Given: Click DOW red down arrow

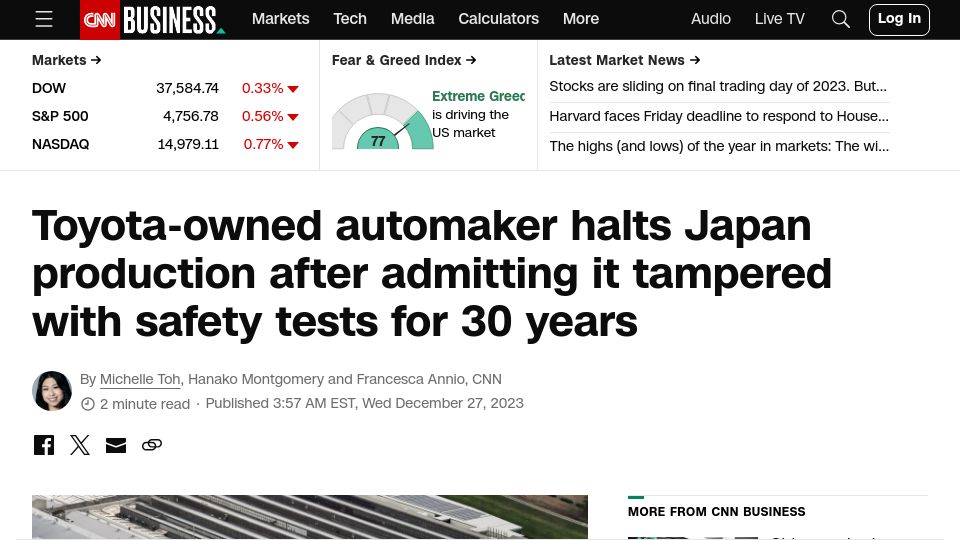Looking at the screenshot, I should [293, 89].
